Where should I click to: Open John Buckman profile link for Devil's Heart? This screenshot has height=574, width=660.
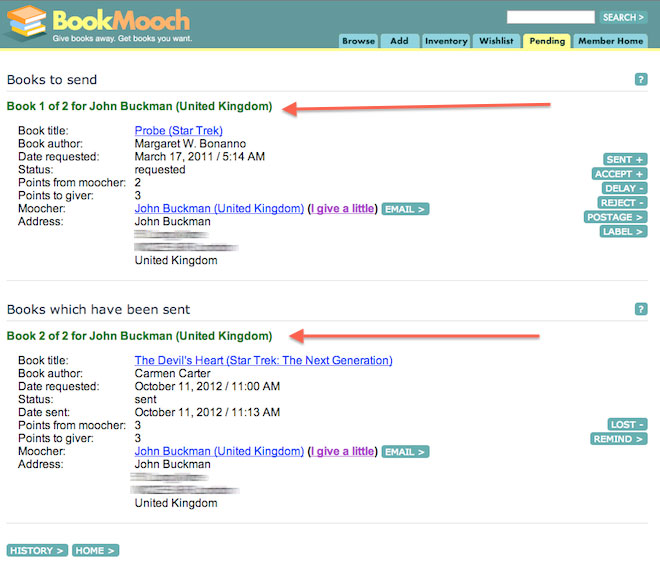219,451
